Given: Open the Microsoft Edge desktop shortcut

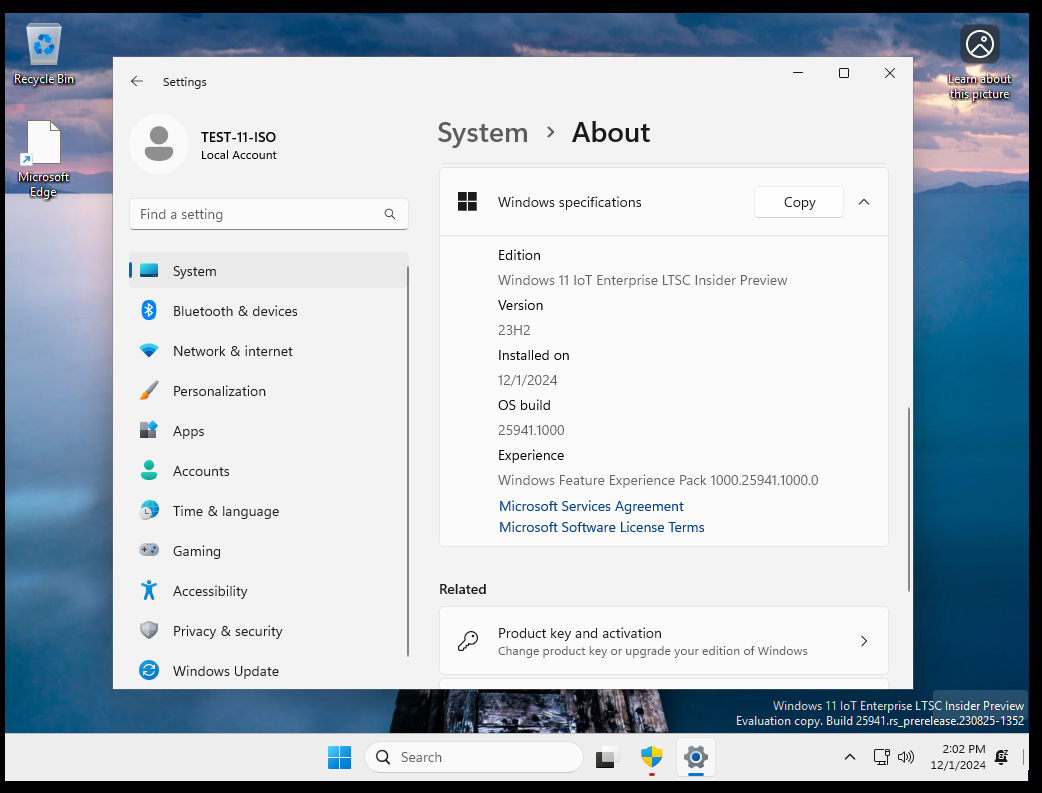Looking at the screenshot, I should 44,159.
